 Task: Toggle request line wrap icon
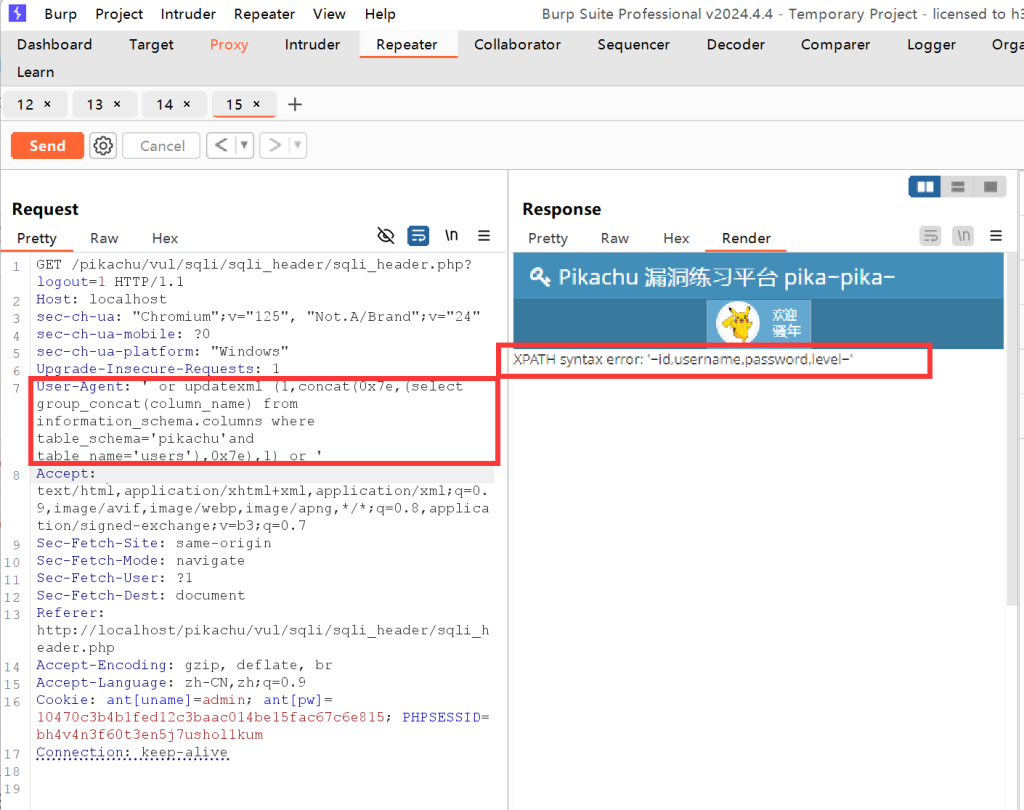click(x=418, y=236)
